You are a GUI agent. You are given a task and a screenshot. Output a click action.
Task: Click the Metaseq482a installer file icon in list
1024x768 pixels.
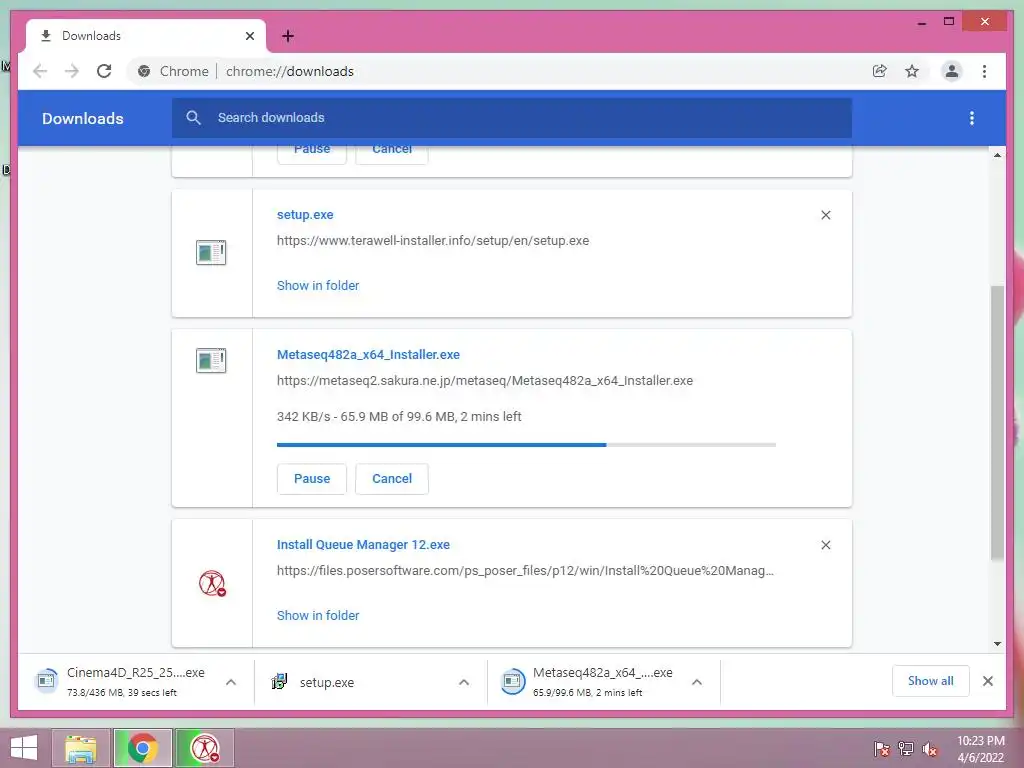click(211, 360)
